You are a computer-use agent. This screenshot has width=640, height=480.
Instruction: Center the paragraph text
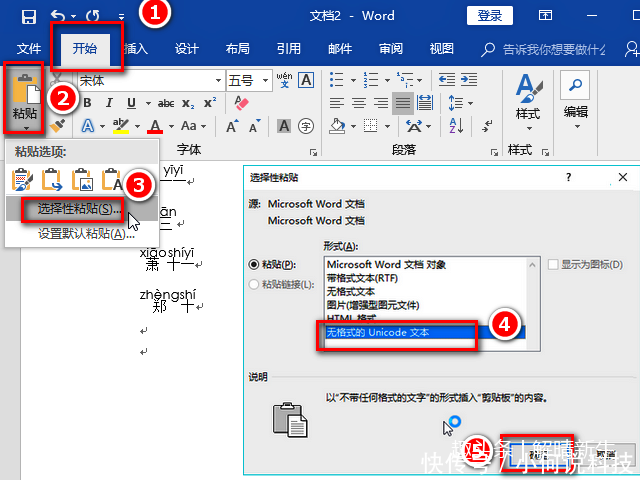[x=359, y=103]
